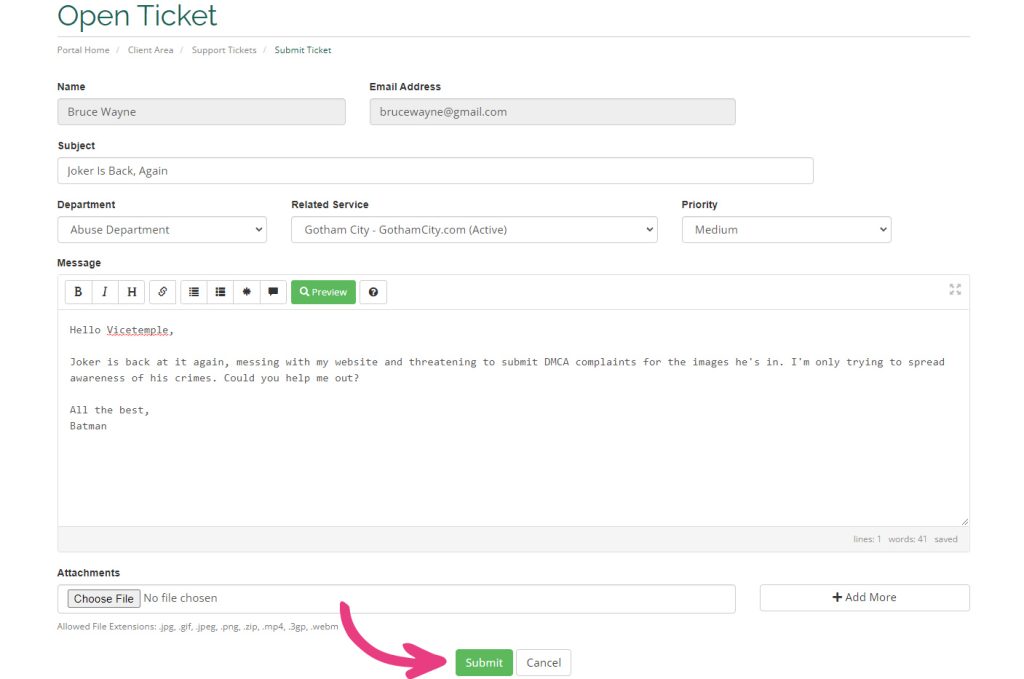Click the underlined word 'Vicetemple' in message
1024x679 pixels.
138,330
